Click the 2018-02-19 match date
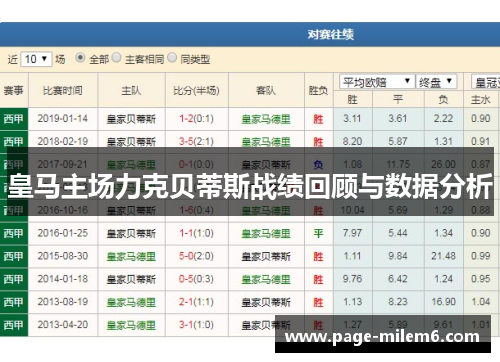Image resolution: width=500 pixels, height=362 pixels. 63,141
